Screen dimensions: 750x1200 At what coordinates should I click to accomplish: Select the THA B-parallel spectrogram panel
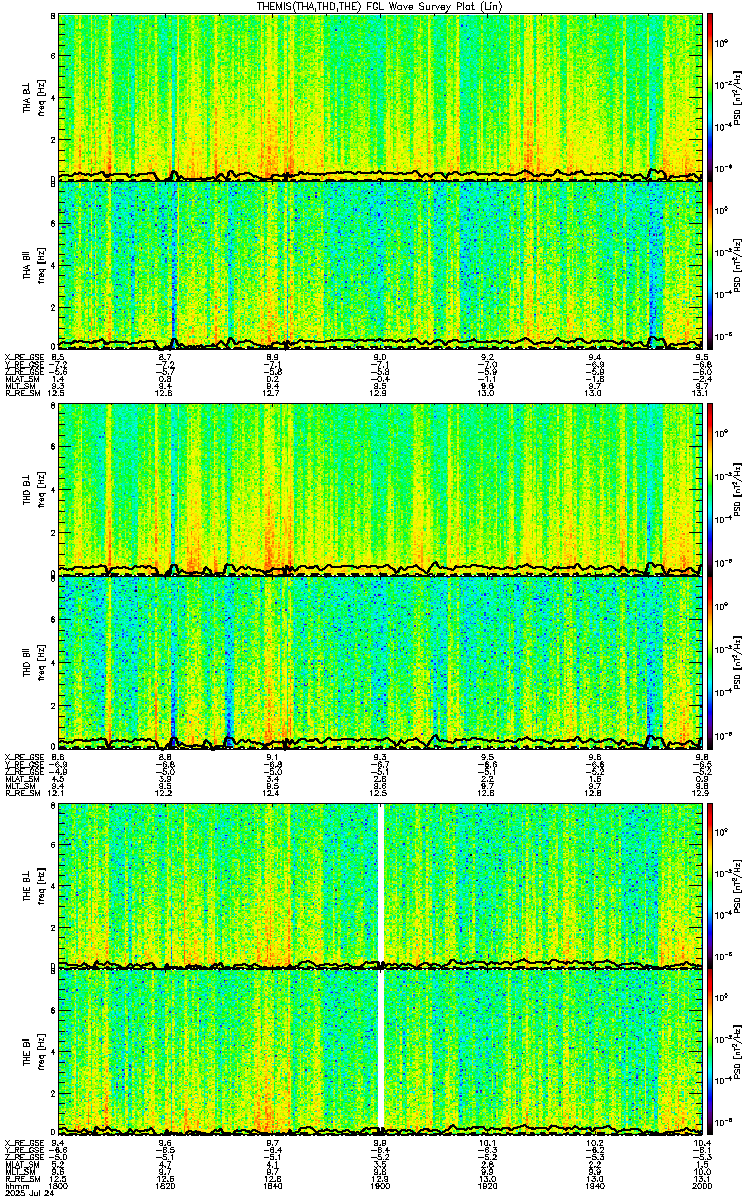pyautogui.click(x=380, y=265)
